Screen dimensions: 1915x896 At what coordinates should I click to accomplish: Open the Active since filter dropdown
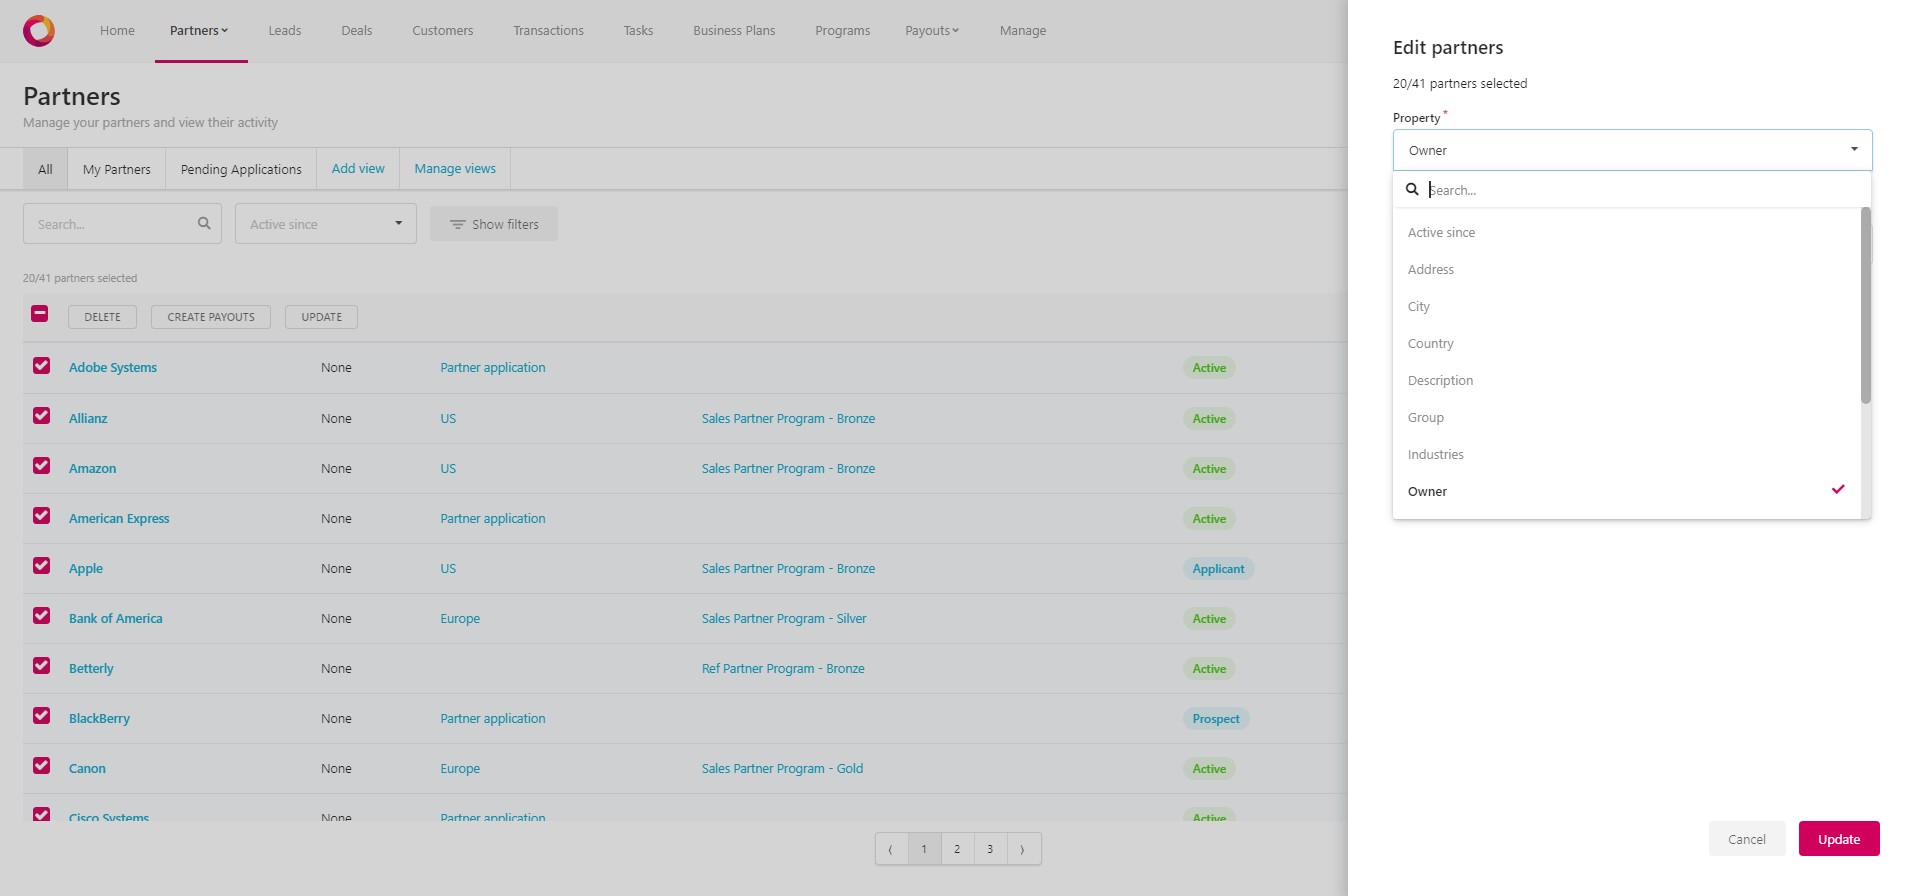pyautogui.click(x=326, y=224)
